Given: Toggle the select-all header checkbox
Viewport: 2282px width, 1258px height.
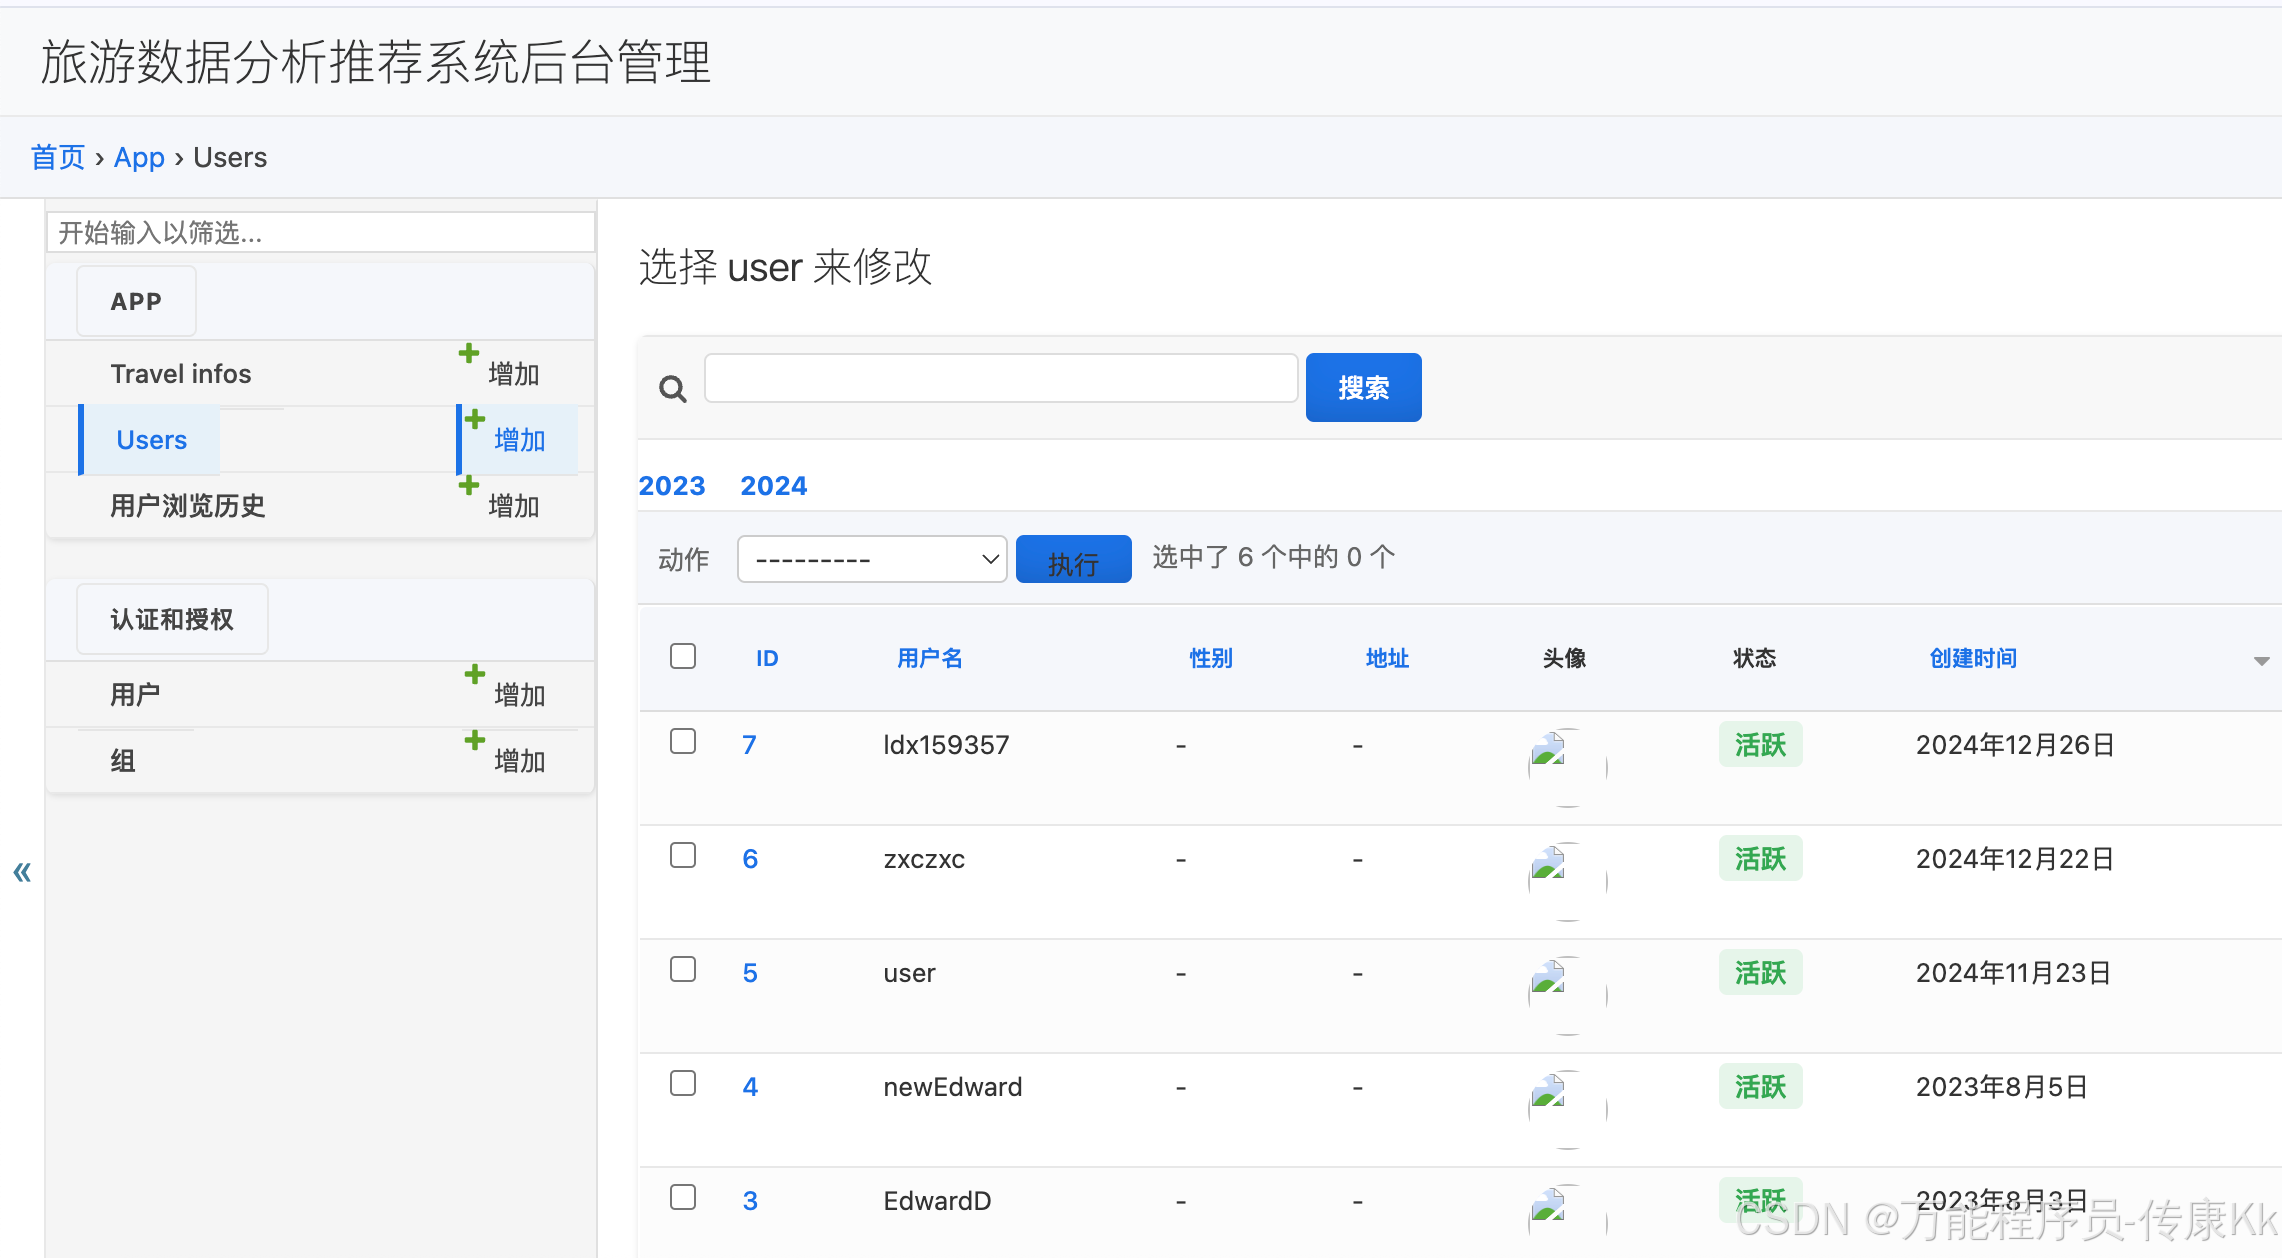Looking at the screenshot, I should [683, 657].
